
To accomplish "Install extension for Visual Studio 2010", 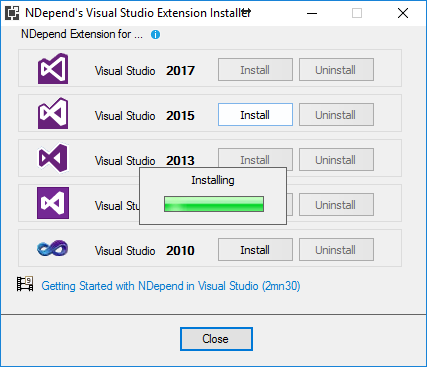I will 255,250.
